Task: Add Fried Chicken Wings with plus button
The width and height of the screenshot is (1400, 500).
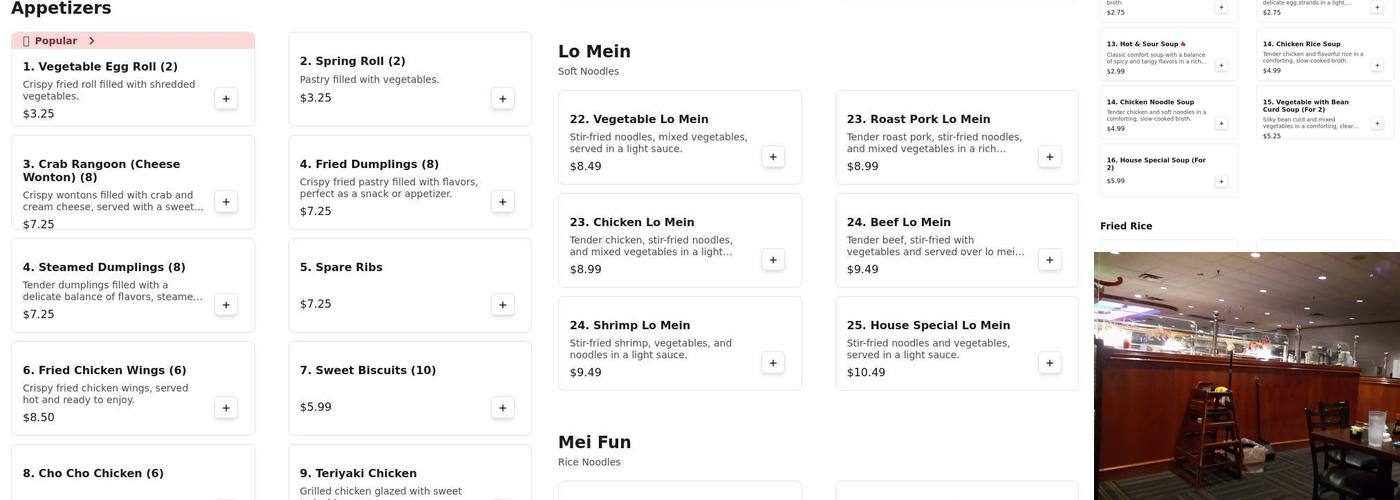Action: click(226, 408)
